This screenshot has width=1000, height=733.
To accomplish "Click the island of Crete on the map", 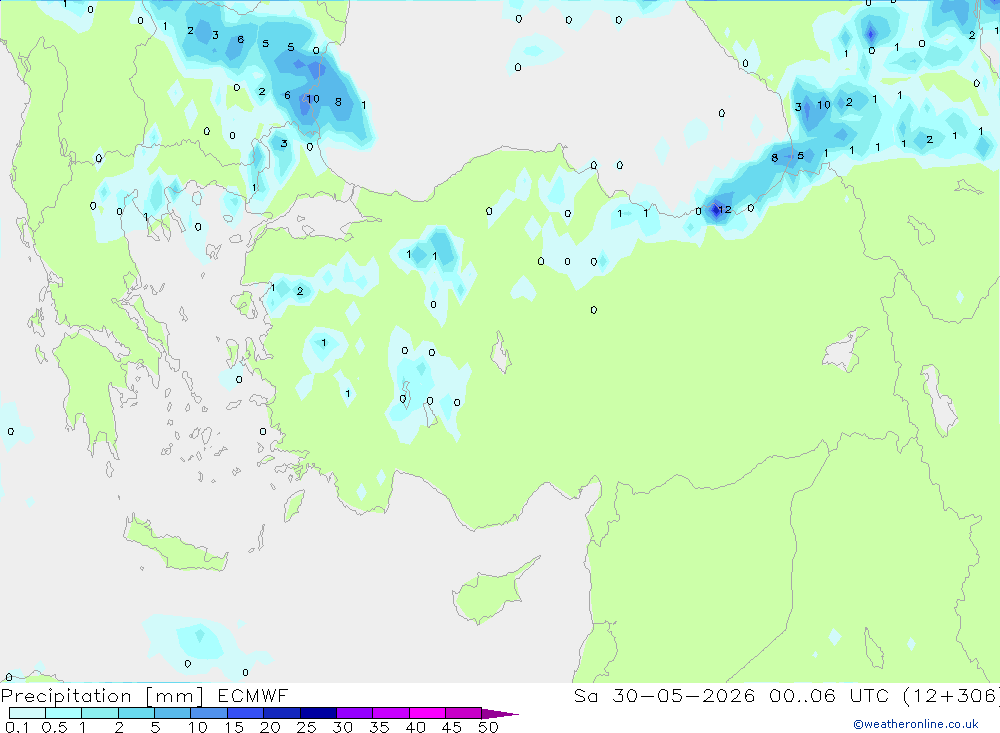I will click(x=173, y=547).
